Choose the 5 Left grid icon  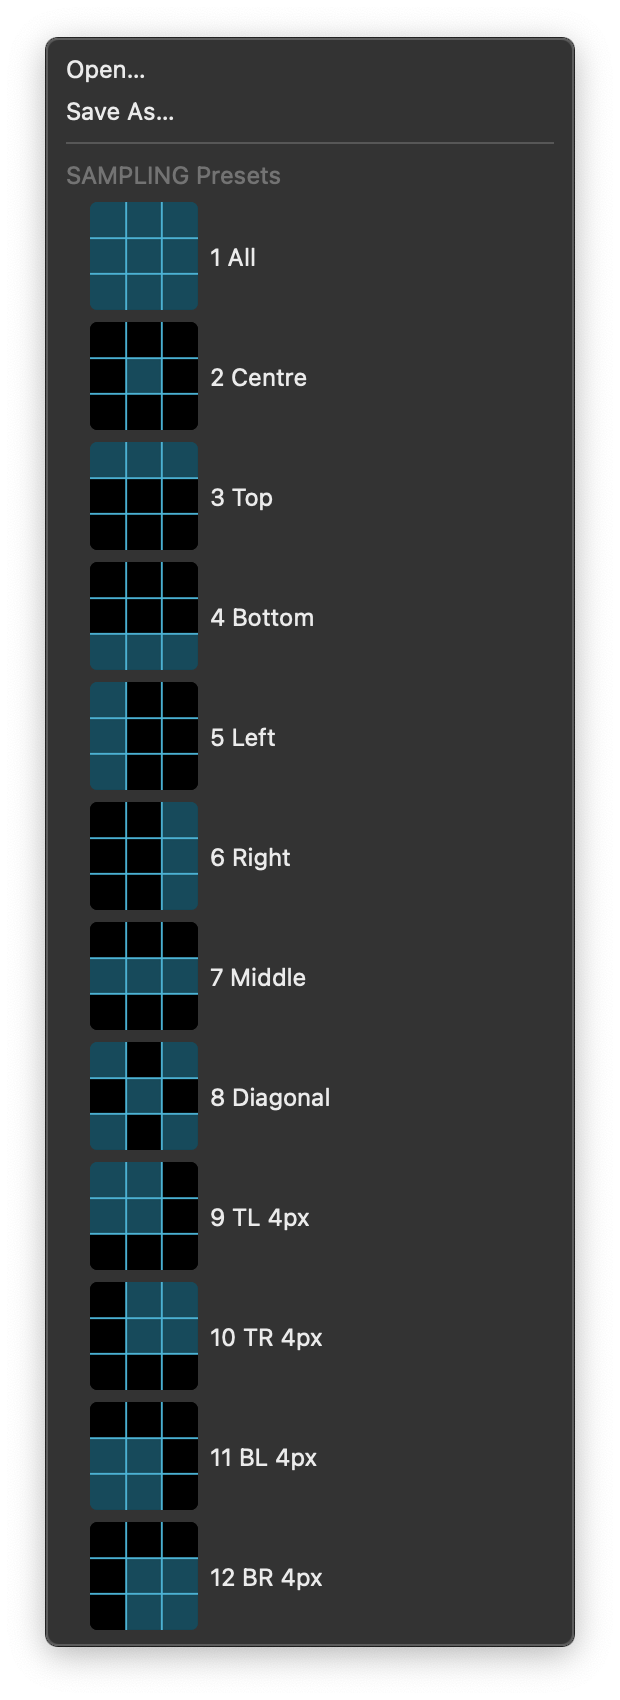144,736
